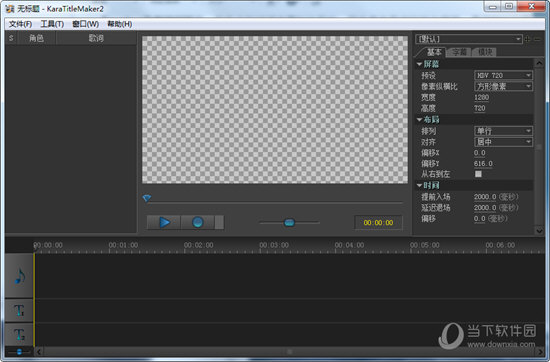Click the checkered preview canvas
550x362 pixels.
[x=275, y=109]
